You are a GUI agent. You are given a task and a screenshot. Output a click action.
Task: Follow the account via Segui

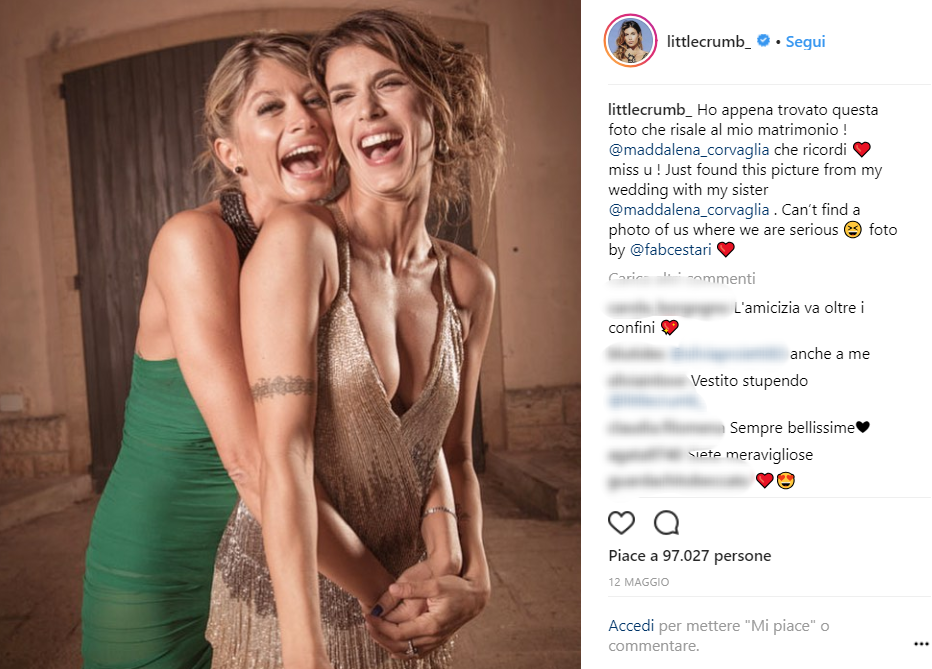point(805,42)
